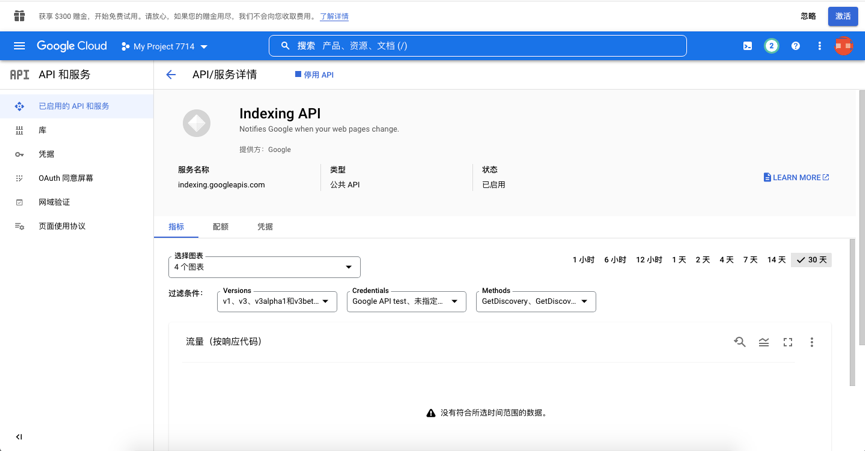The width and height of the screenshot is (865, 451).
Task: Open the help question mark icon
Action: pyautogui.click(x=795, y=46)
